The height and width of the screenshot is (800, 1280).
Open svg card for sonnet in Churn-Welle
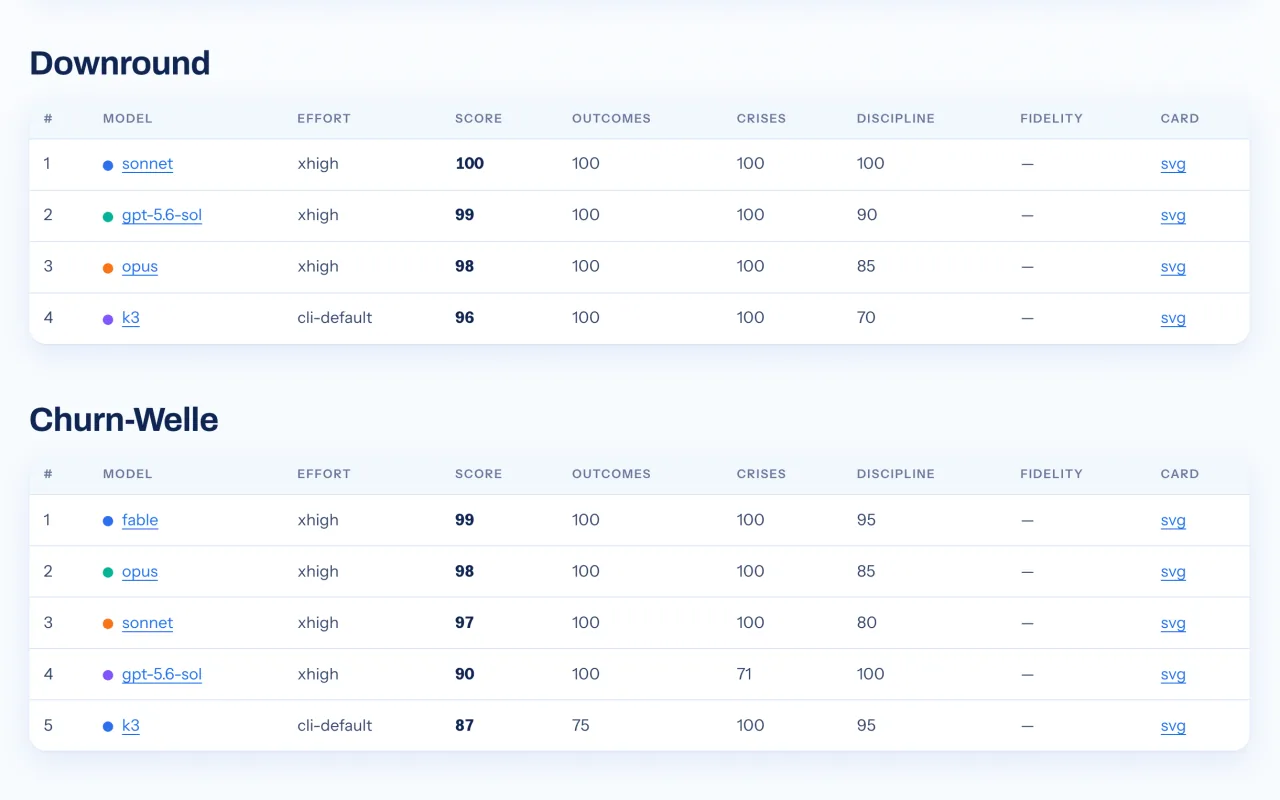point(1173,623)
